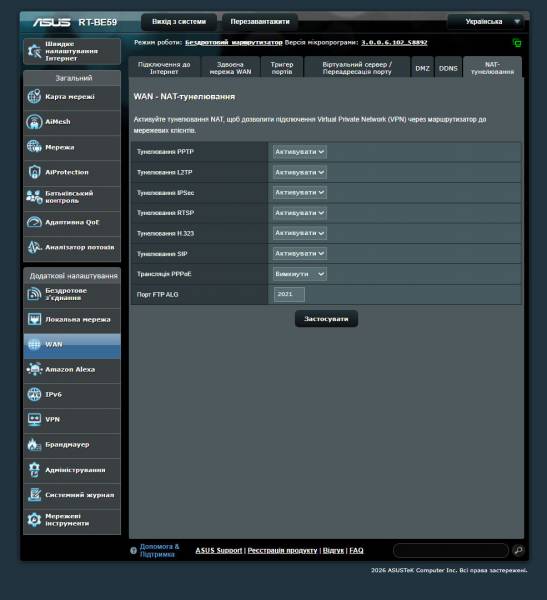Image resolution: width=547 pixels, height=600 pixels.
Task: Open Тунелювання RTSP dropdown
Action: click(300, 213)
